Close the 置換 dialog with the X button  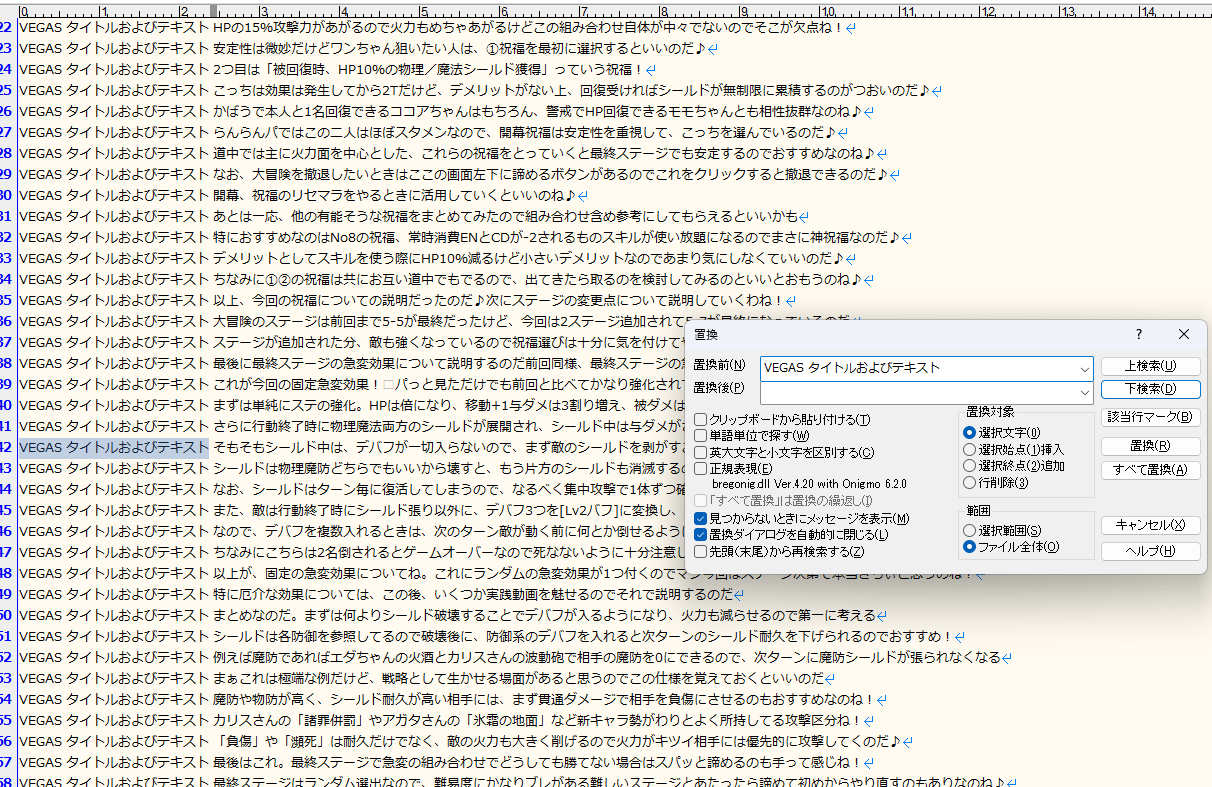1184,335
